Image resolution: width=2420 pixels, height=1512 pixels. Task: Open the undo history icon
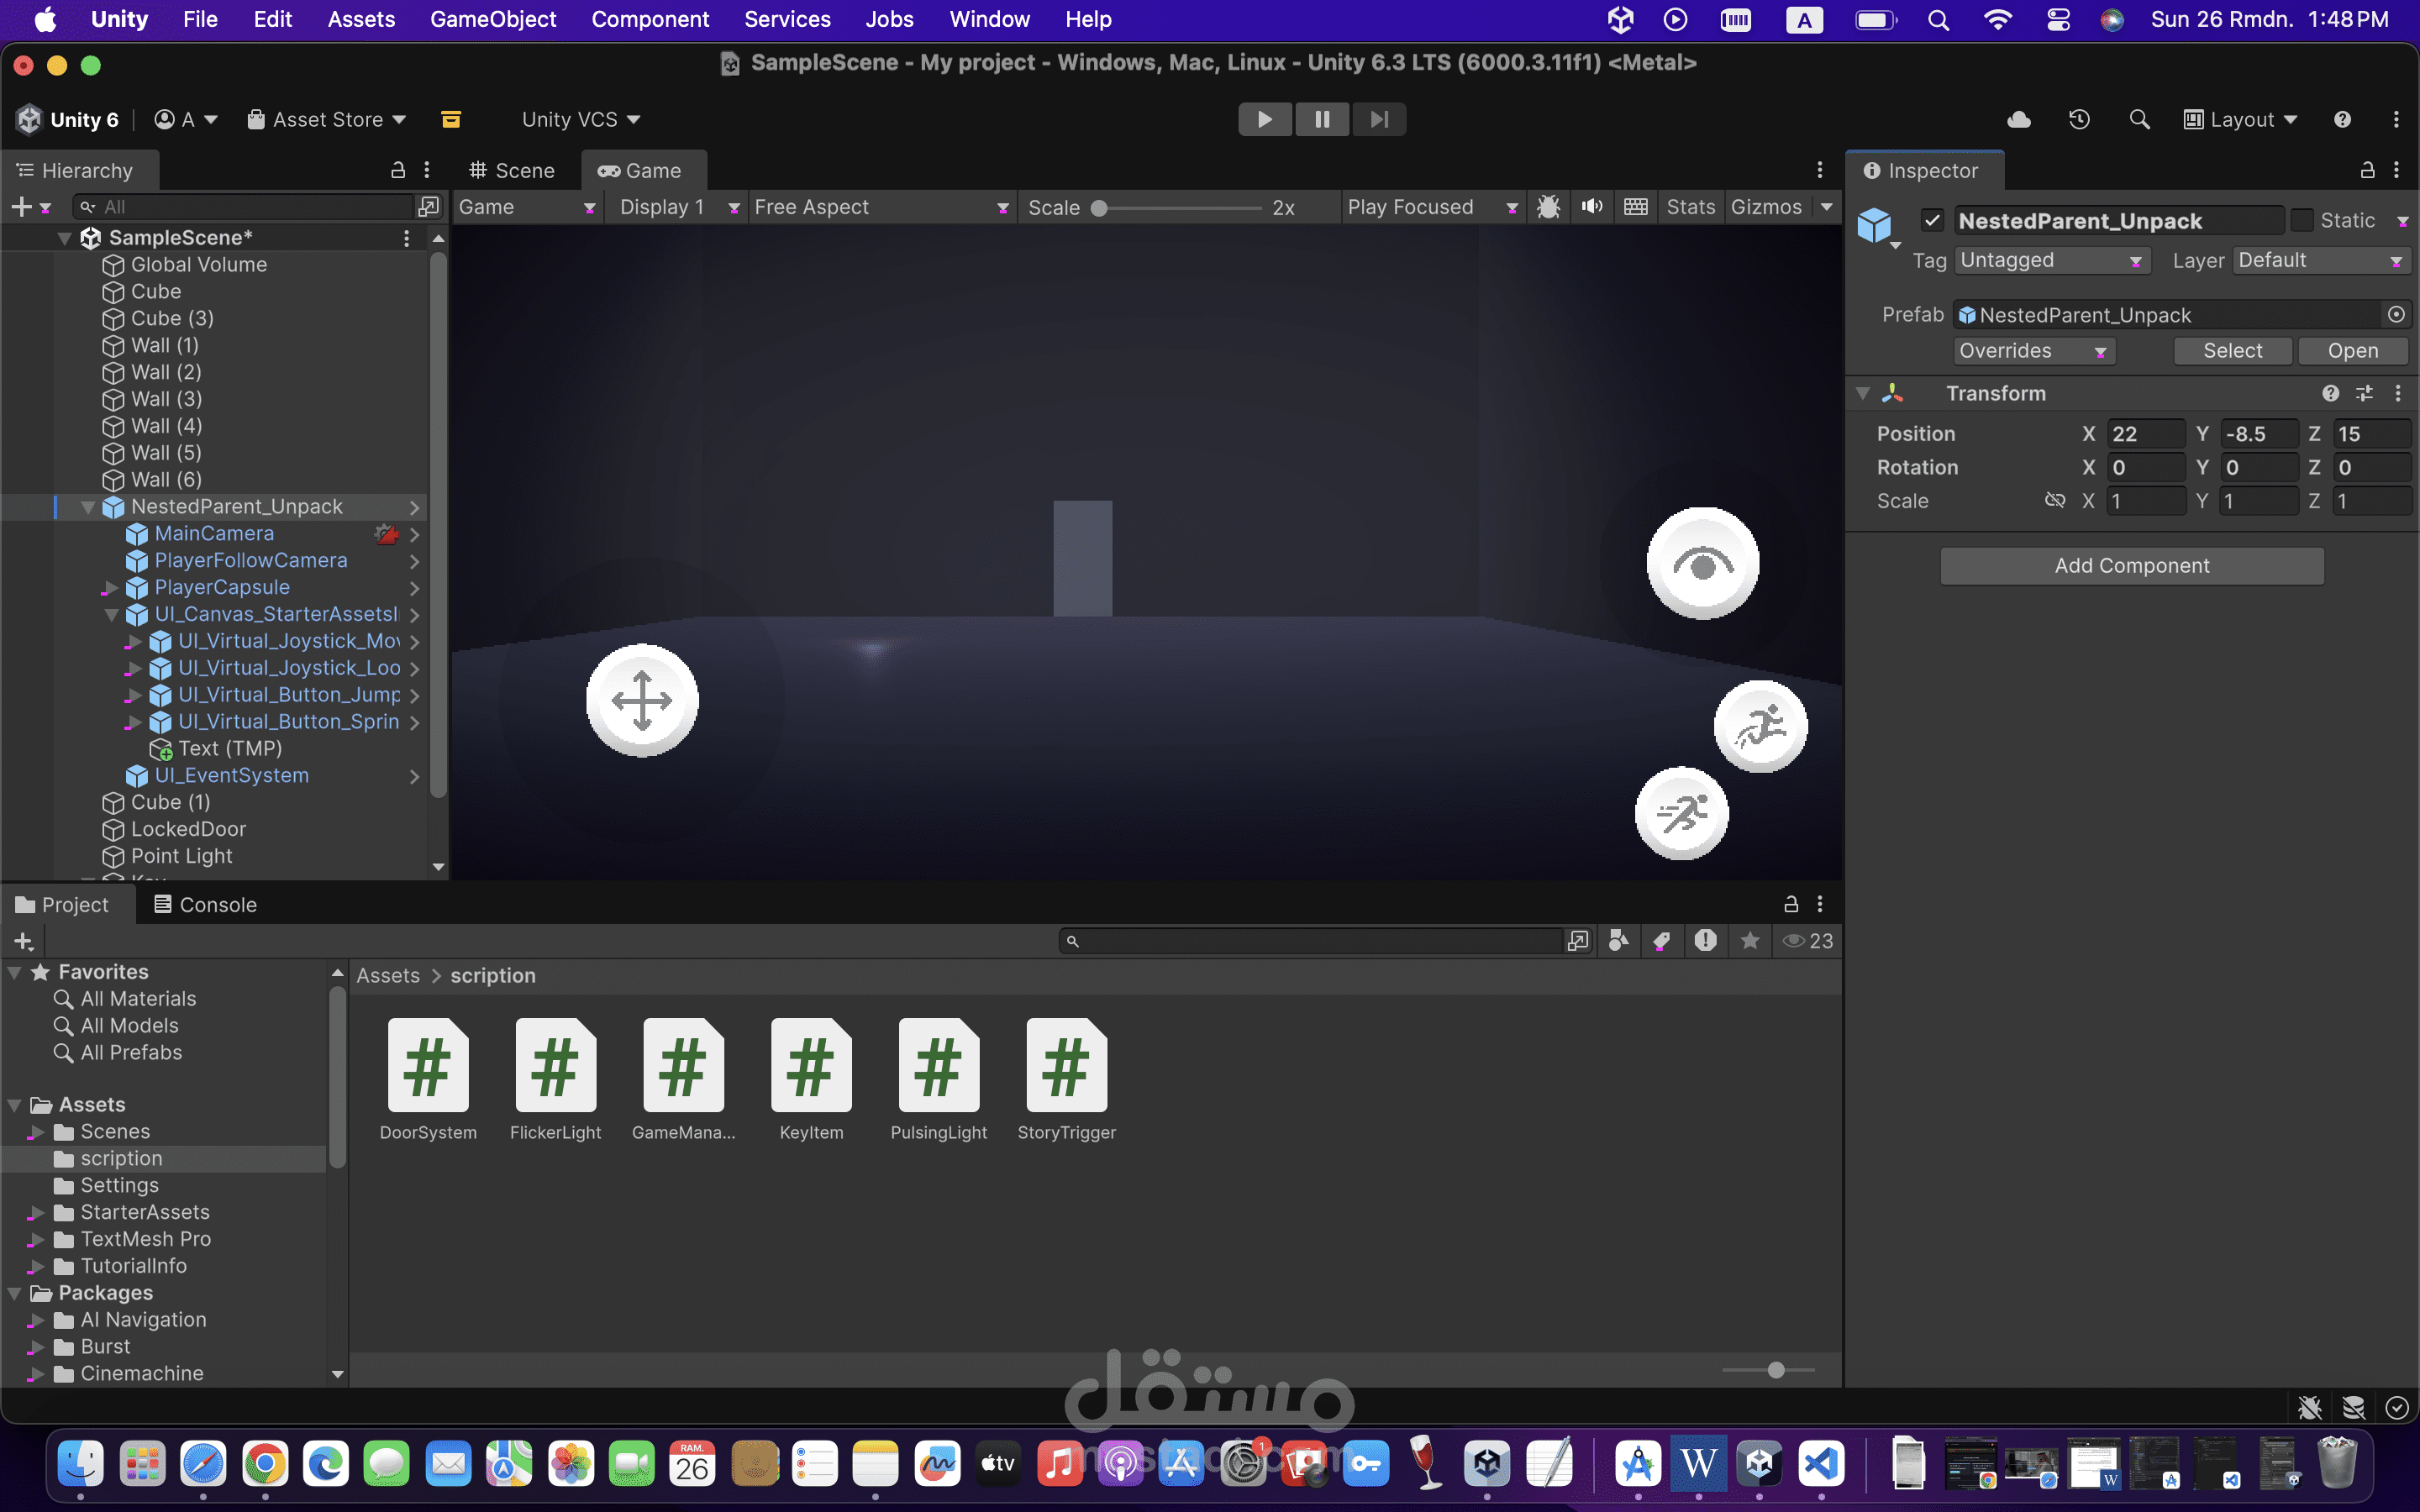click(x=2079, y=120)
